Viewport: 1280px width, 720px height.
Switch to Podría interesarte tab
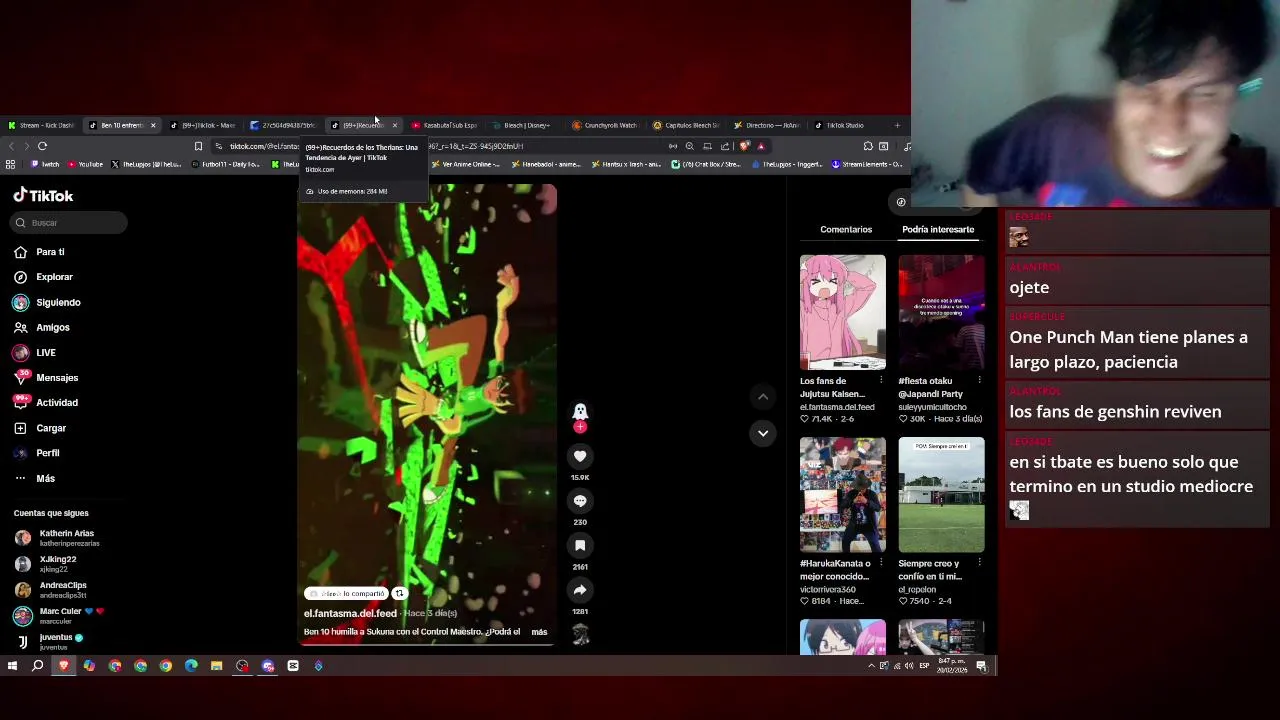pyautogui.click(x=938, y=229)
